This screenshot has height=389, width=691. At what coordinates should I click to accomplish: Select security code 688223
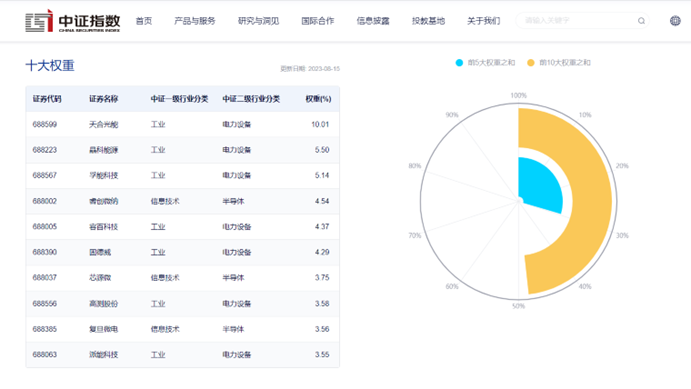(x=45, y=150)
